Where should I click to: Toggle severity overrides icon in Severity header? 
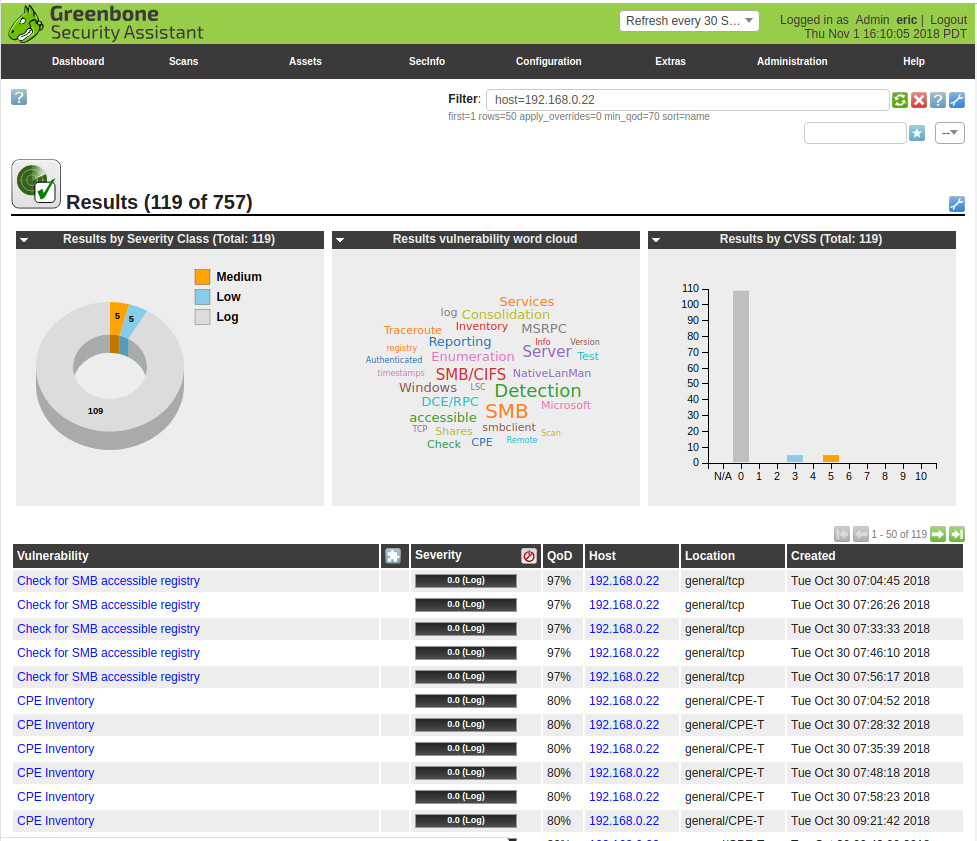click(x=529, y=556)
